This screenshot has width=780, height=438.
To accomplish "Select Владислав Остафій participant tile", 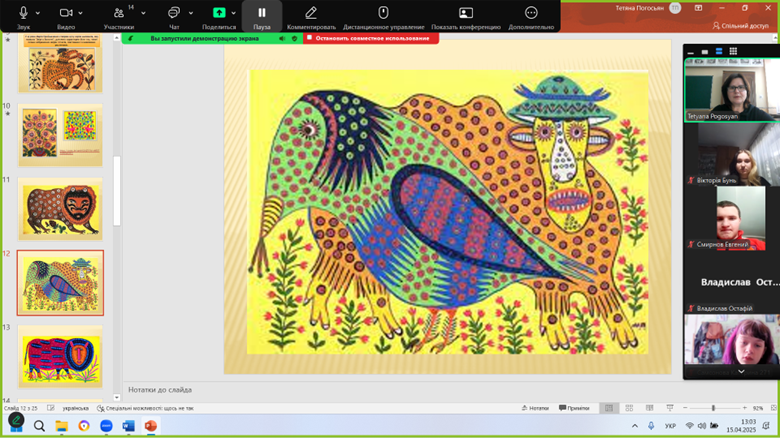I will point(732,282).
